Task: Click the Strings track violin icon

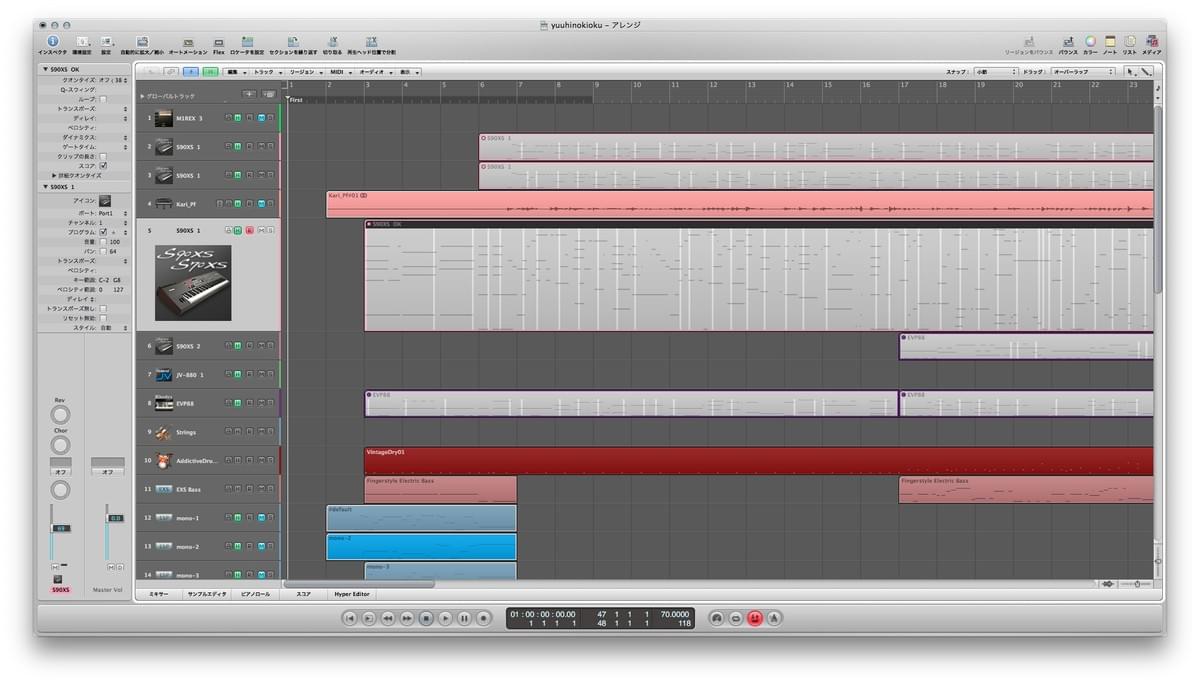Action: click(164, 432)
